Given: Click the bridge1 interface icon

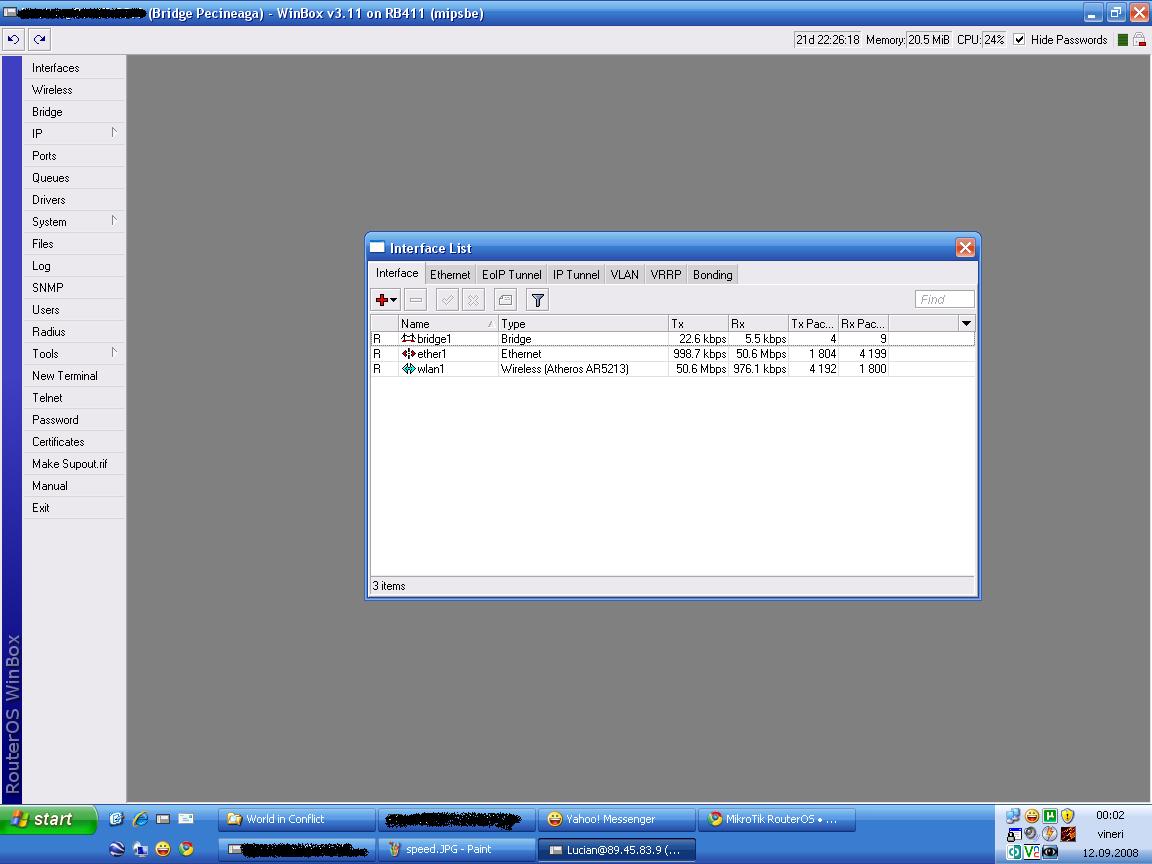Looking at the screenshot, I should [408, 339].
